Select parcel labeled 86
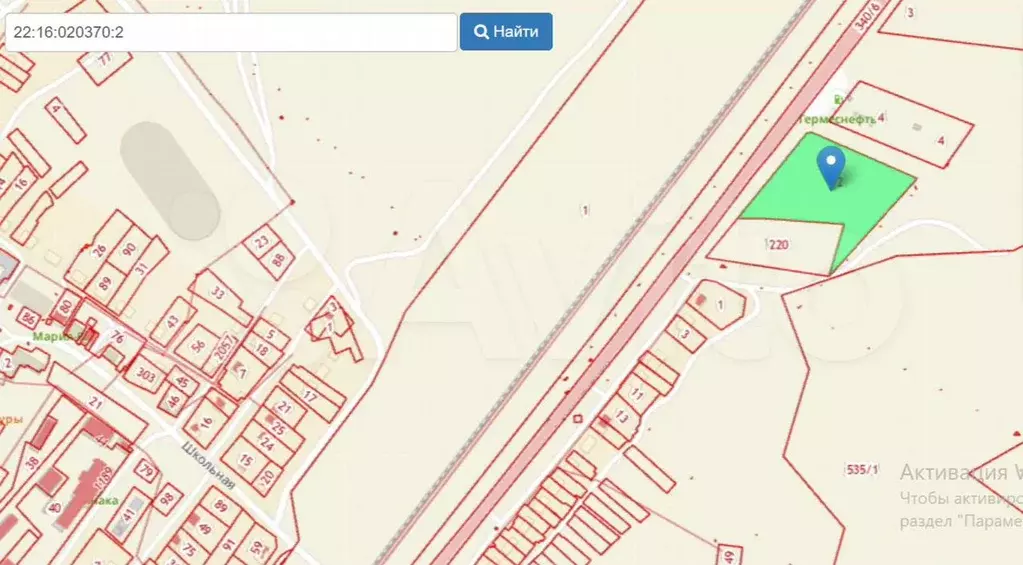This screenshot has width=1023, height=565. click(28, 318)
